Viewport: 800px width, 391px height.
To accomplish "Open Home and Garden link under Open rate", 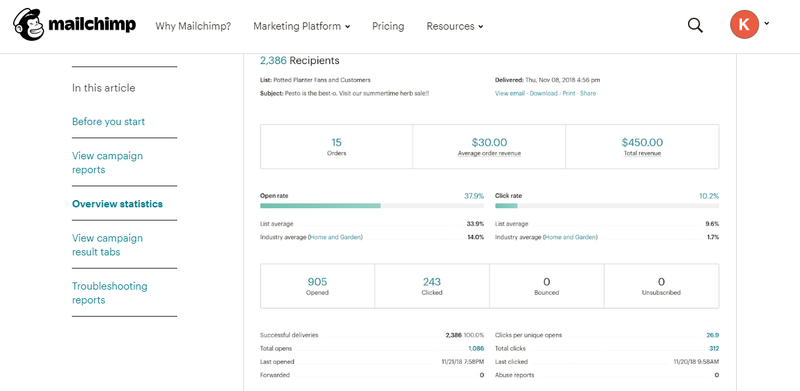I will point(335,237).
